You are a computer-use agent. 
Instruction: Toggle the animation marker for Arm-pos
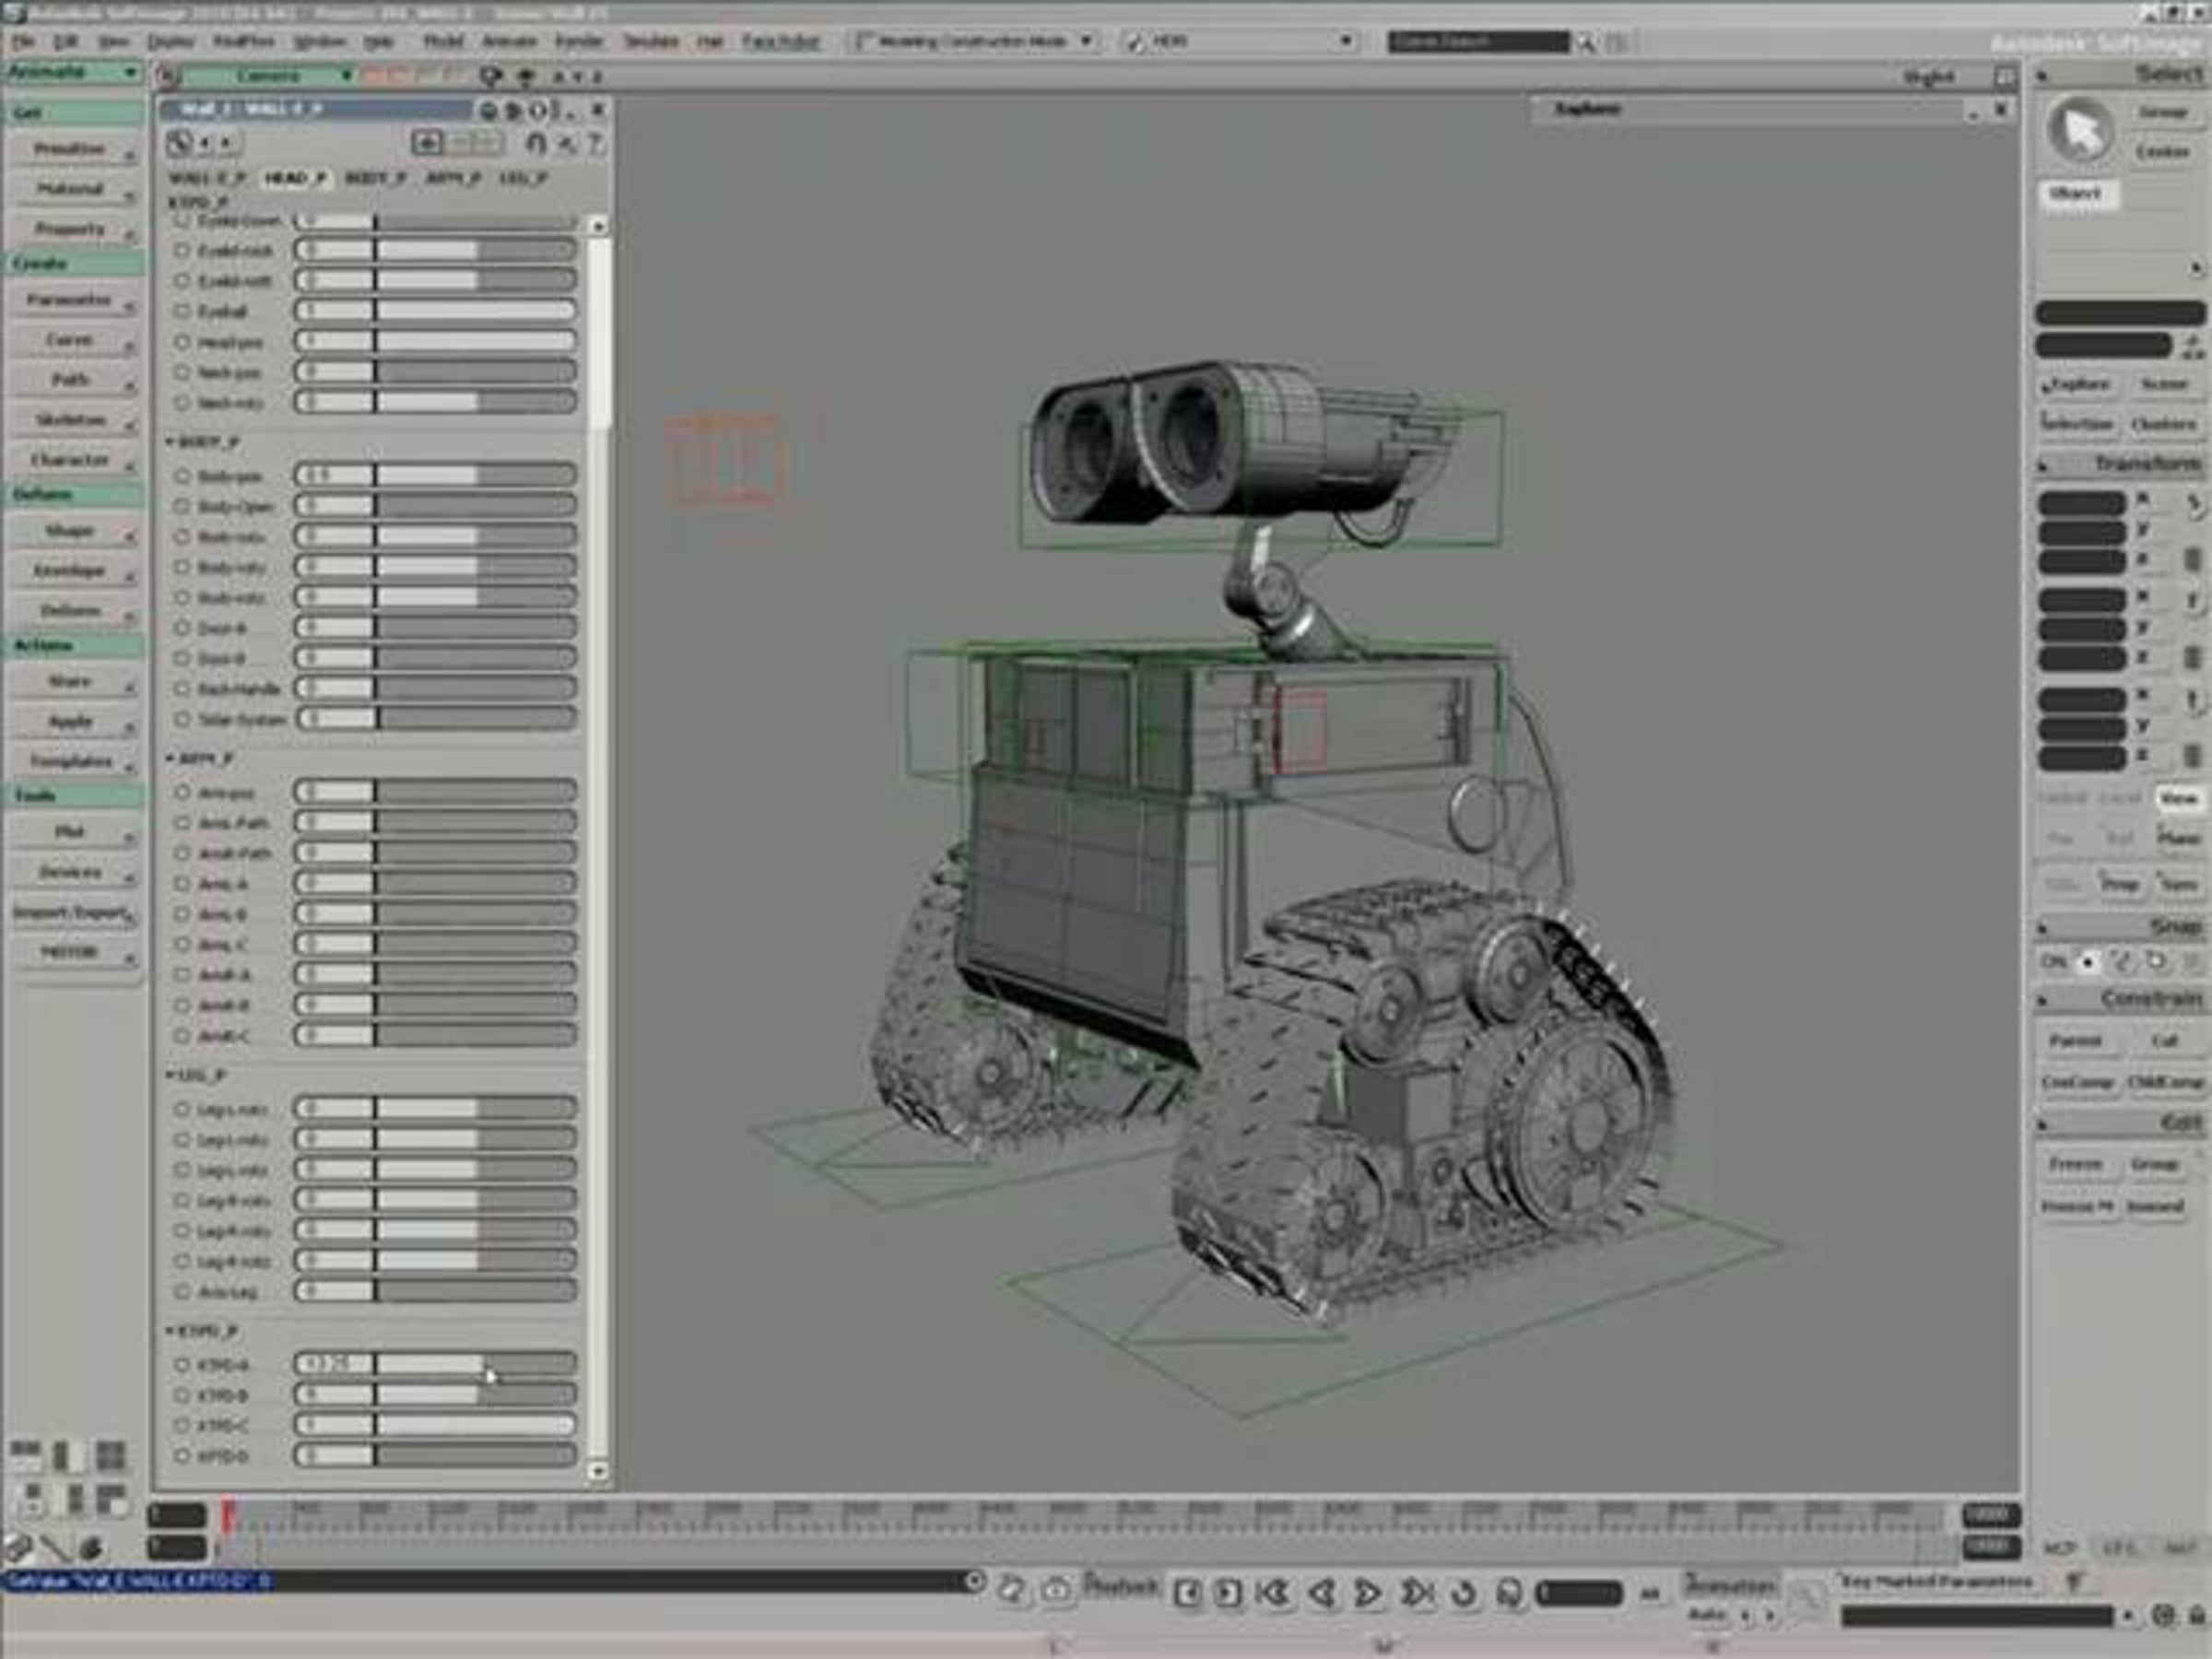tap(182, 792)
